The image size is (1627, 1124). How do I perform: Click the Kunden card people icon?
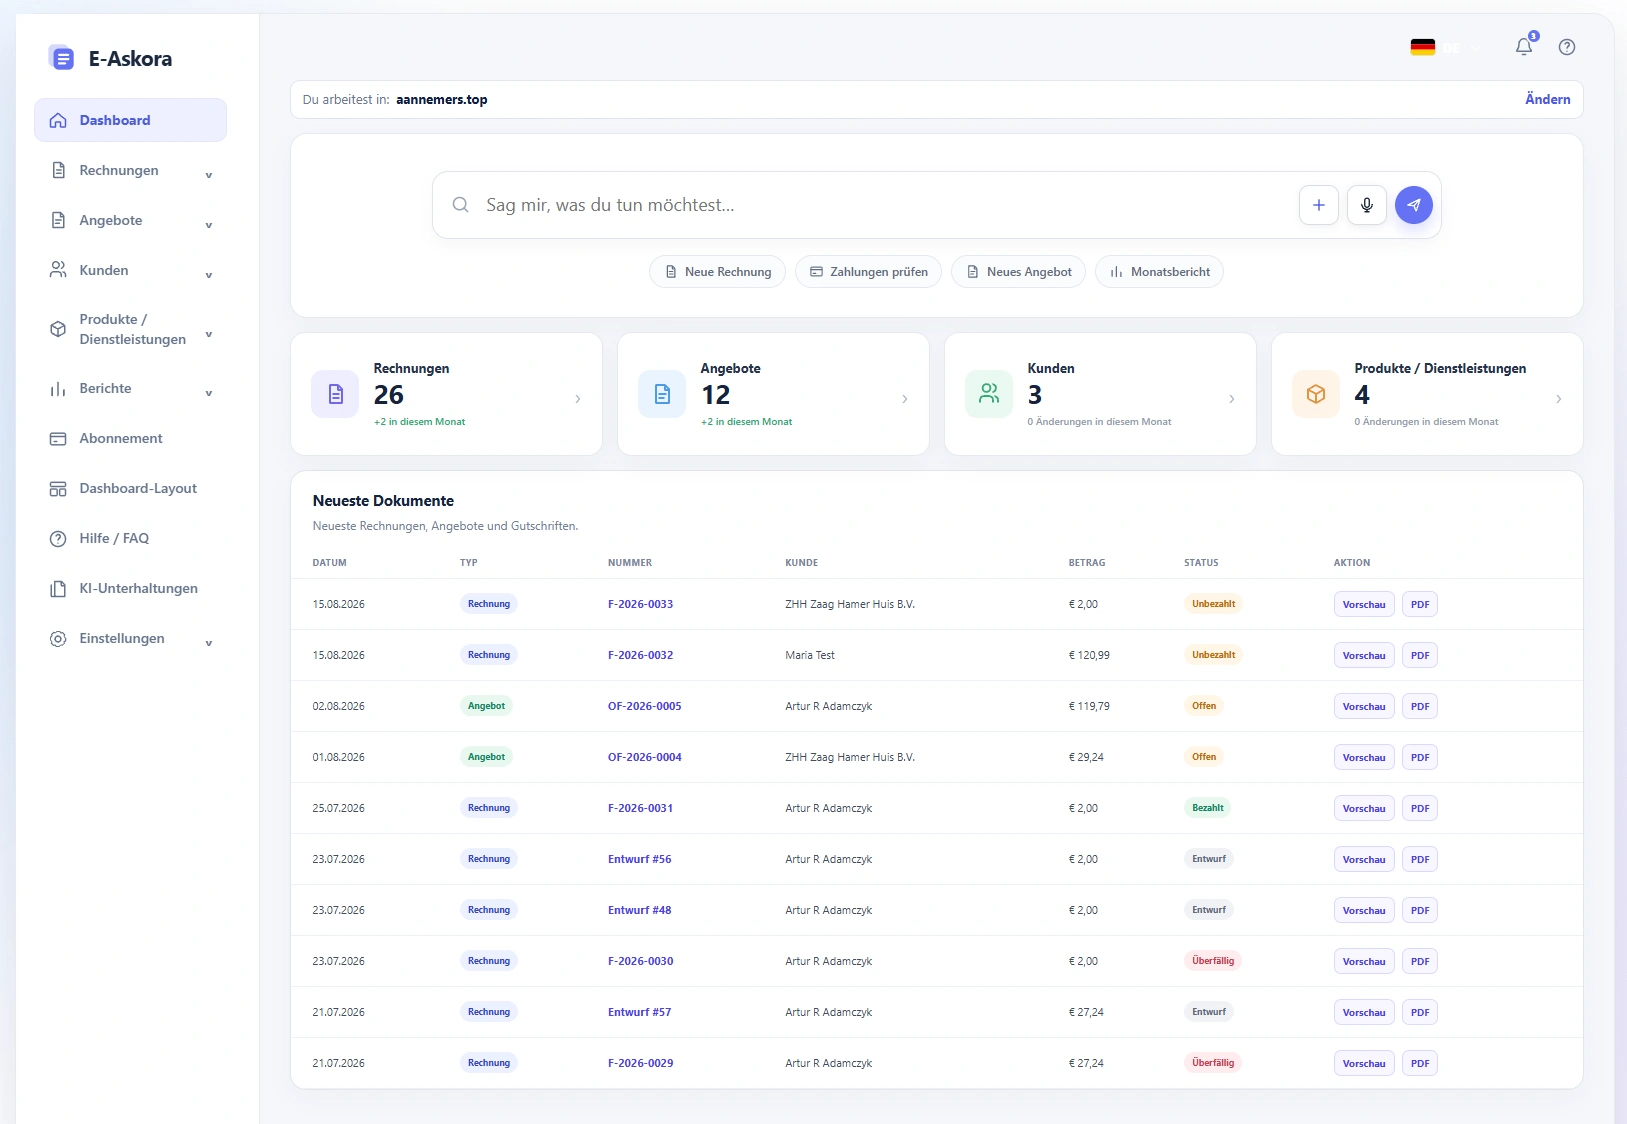tap(989, 394)
